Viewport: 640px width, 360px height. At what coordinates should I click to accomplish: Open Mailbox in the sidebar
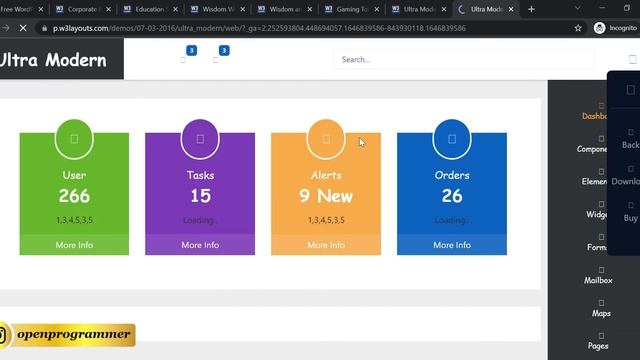[x=598, y=280]
